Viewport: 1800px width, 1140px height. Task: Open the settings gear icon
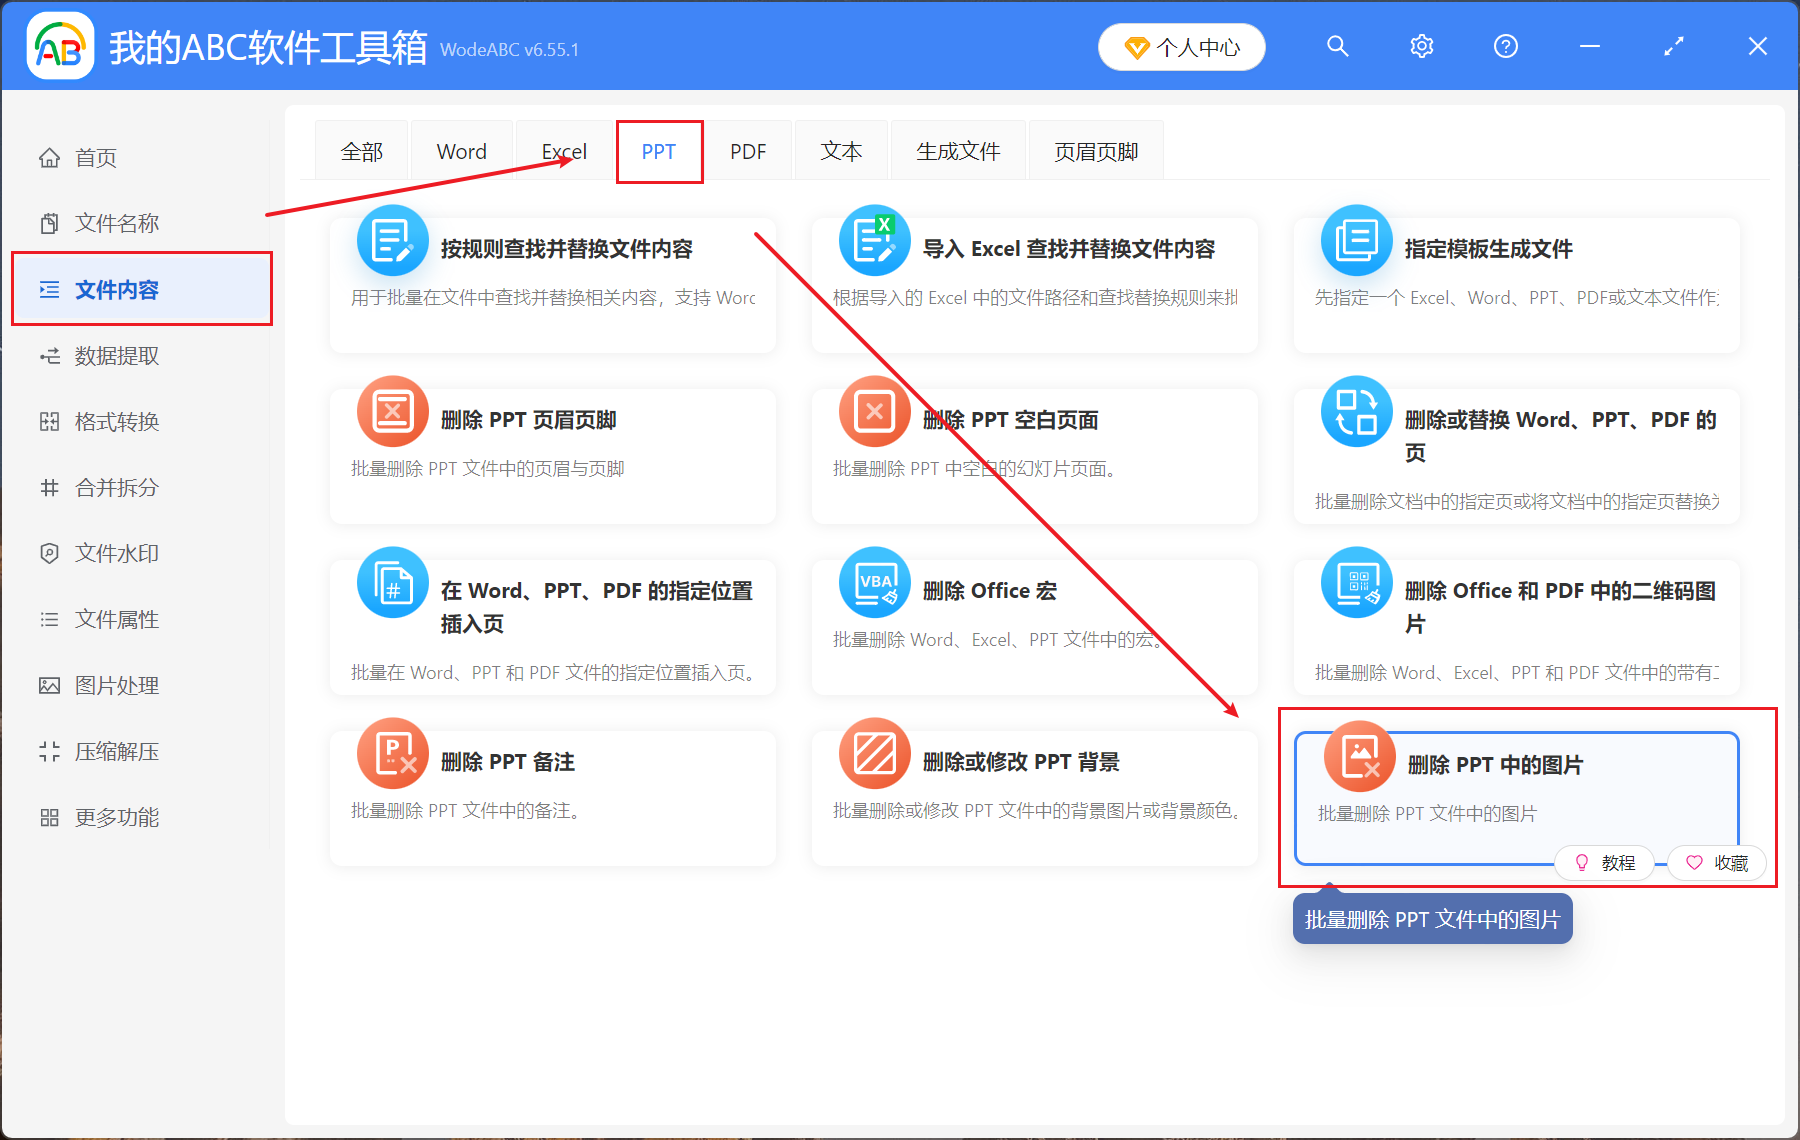(1421, 46)
